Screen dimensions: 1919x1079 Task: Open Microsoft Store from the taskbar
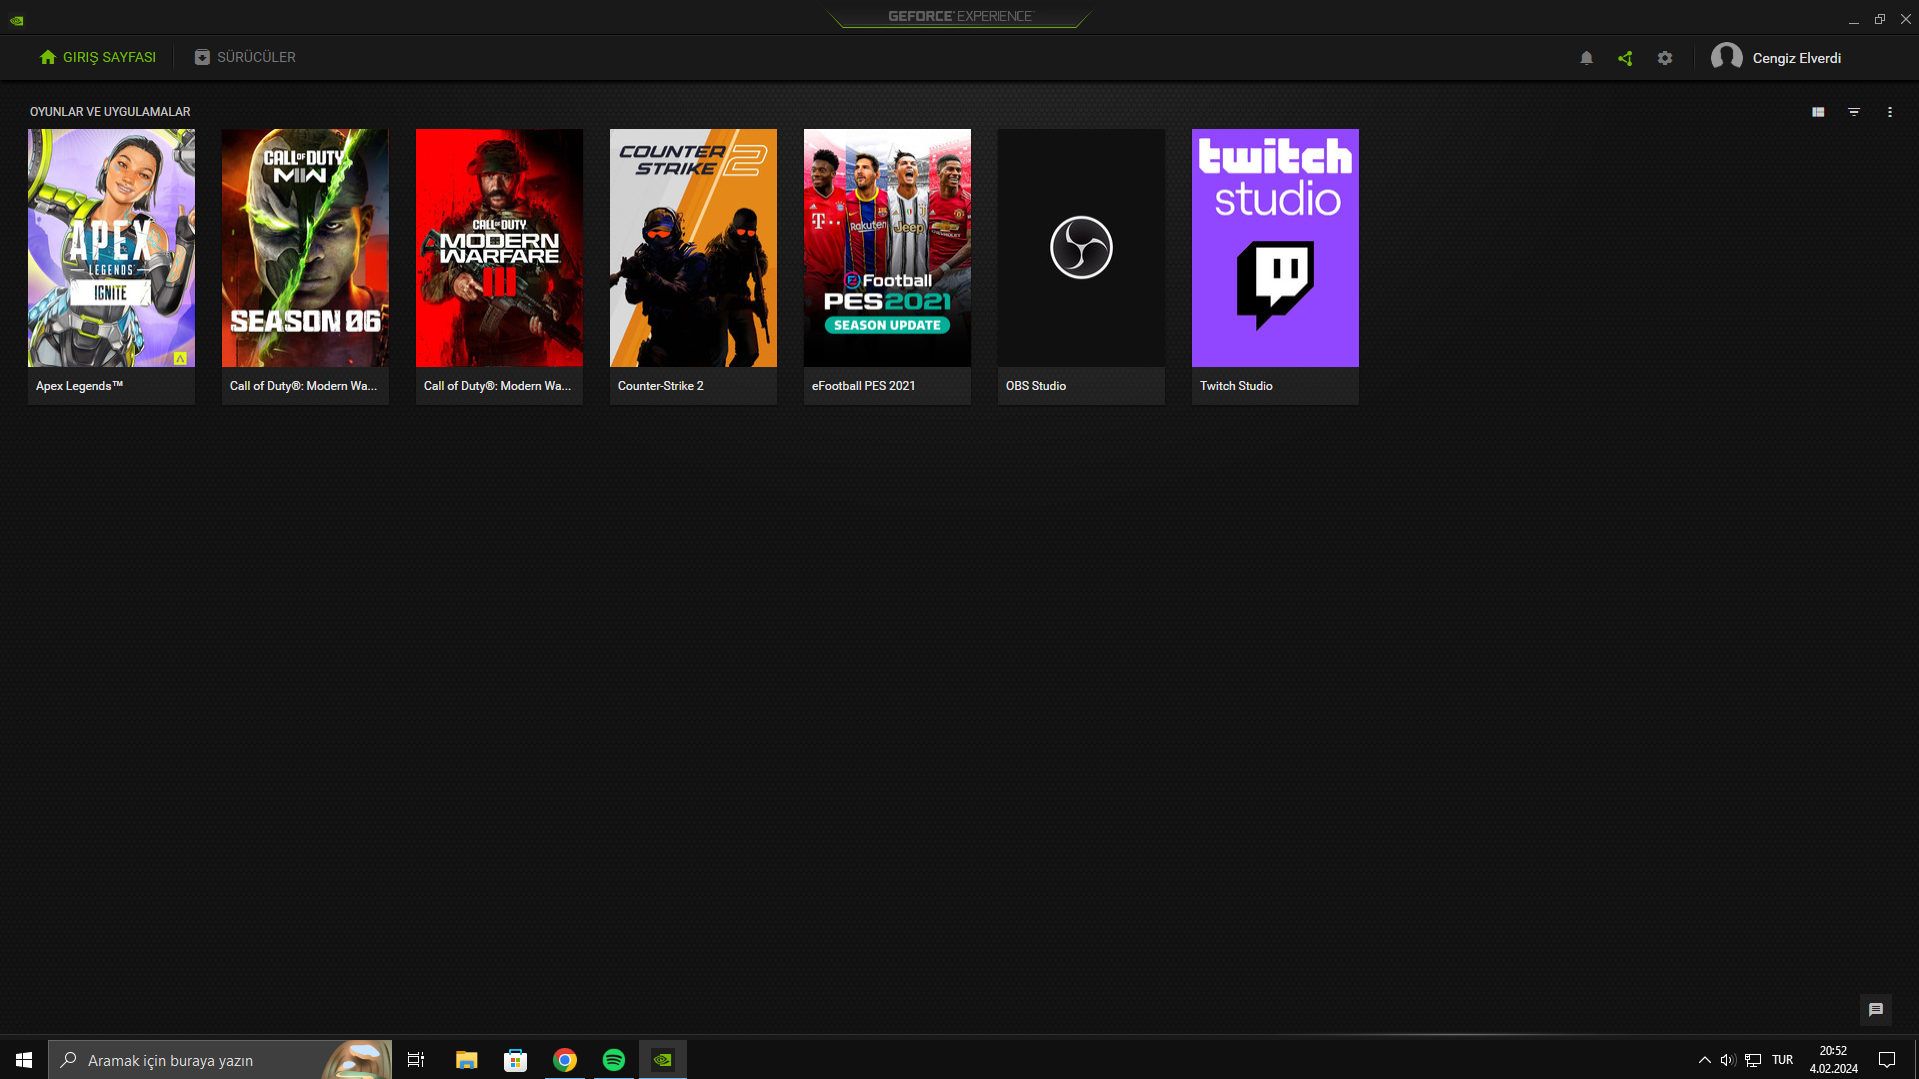point(515,1060)
